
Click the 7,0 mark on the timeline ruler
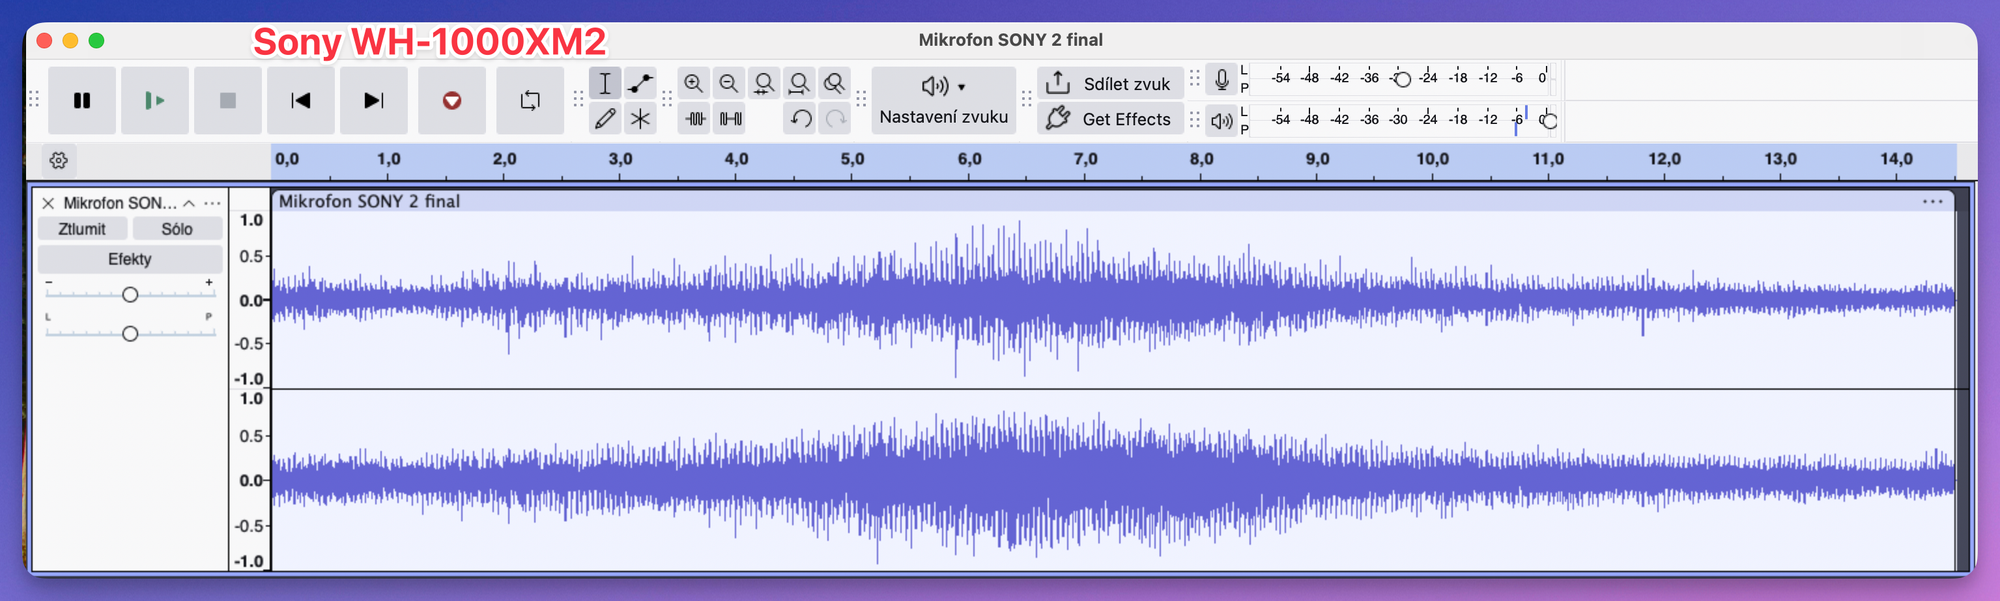[1085, 160]
